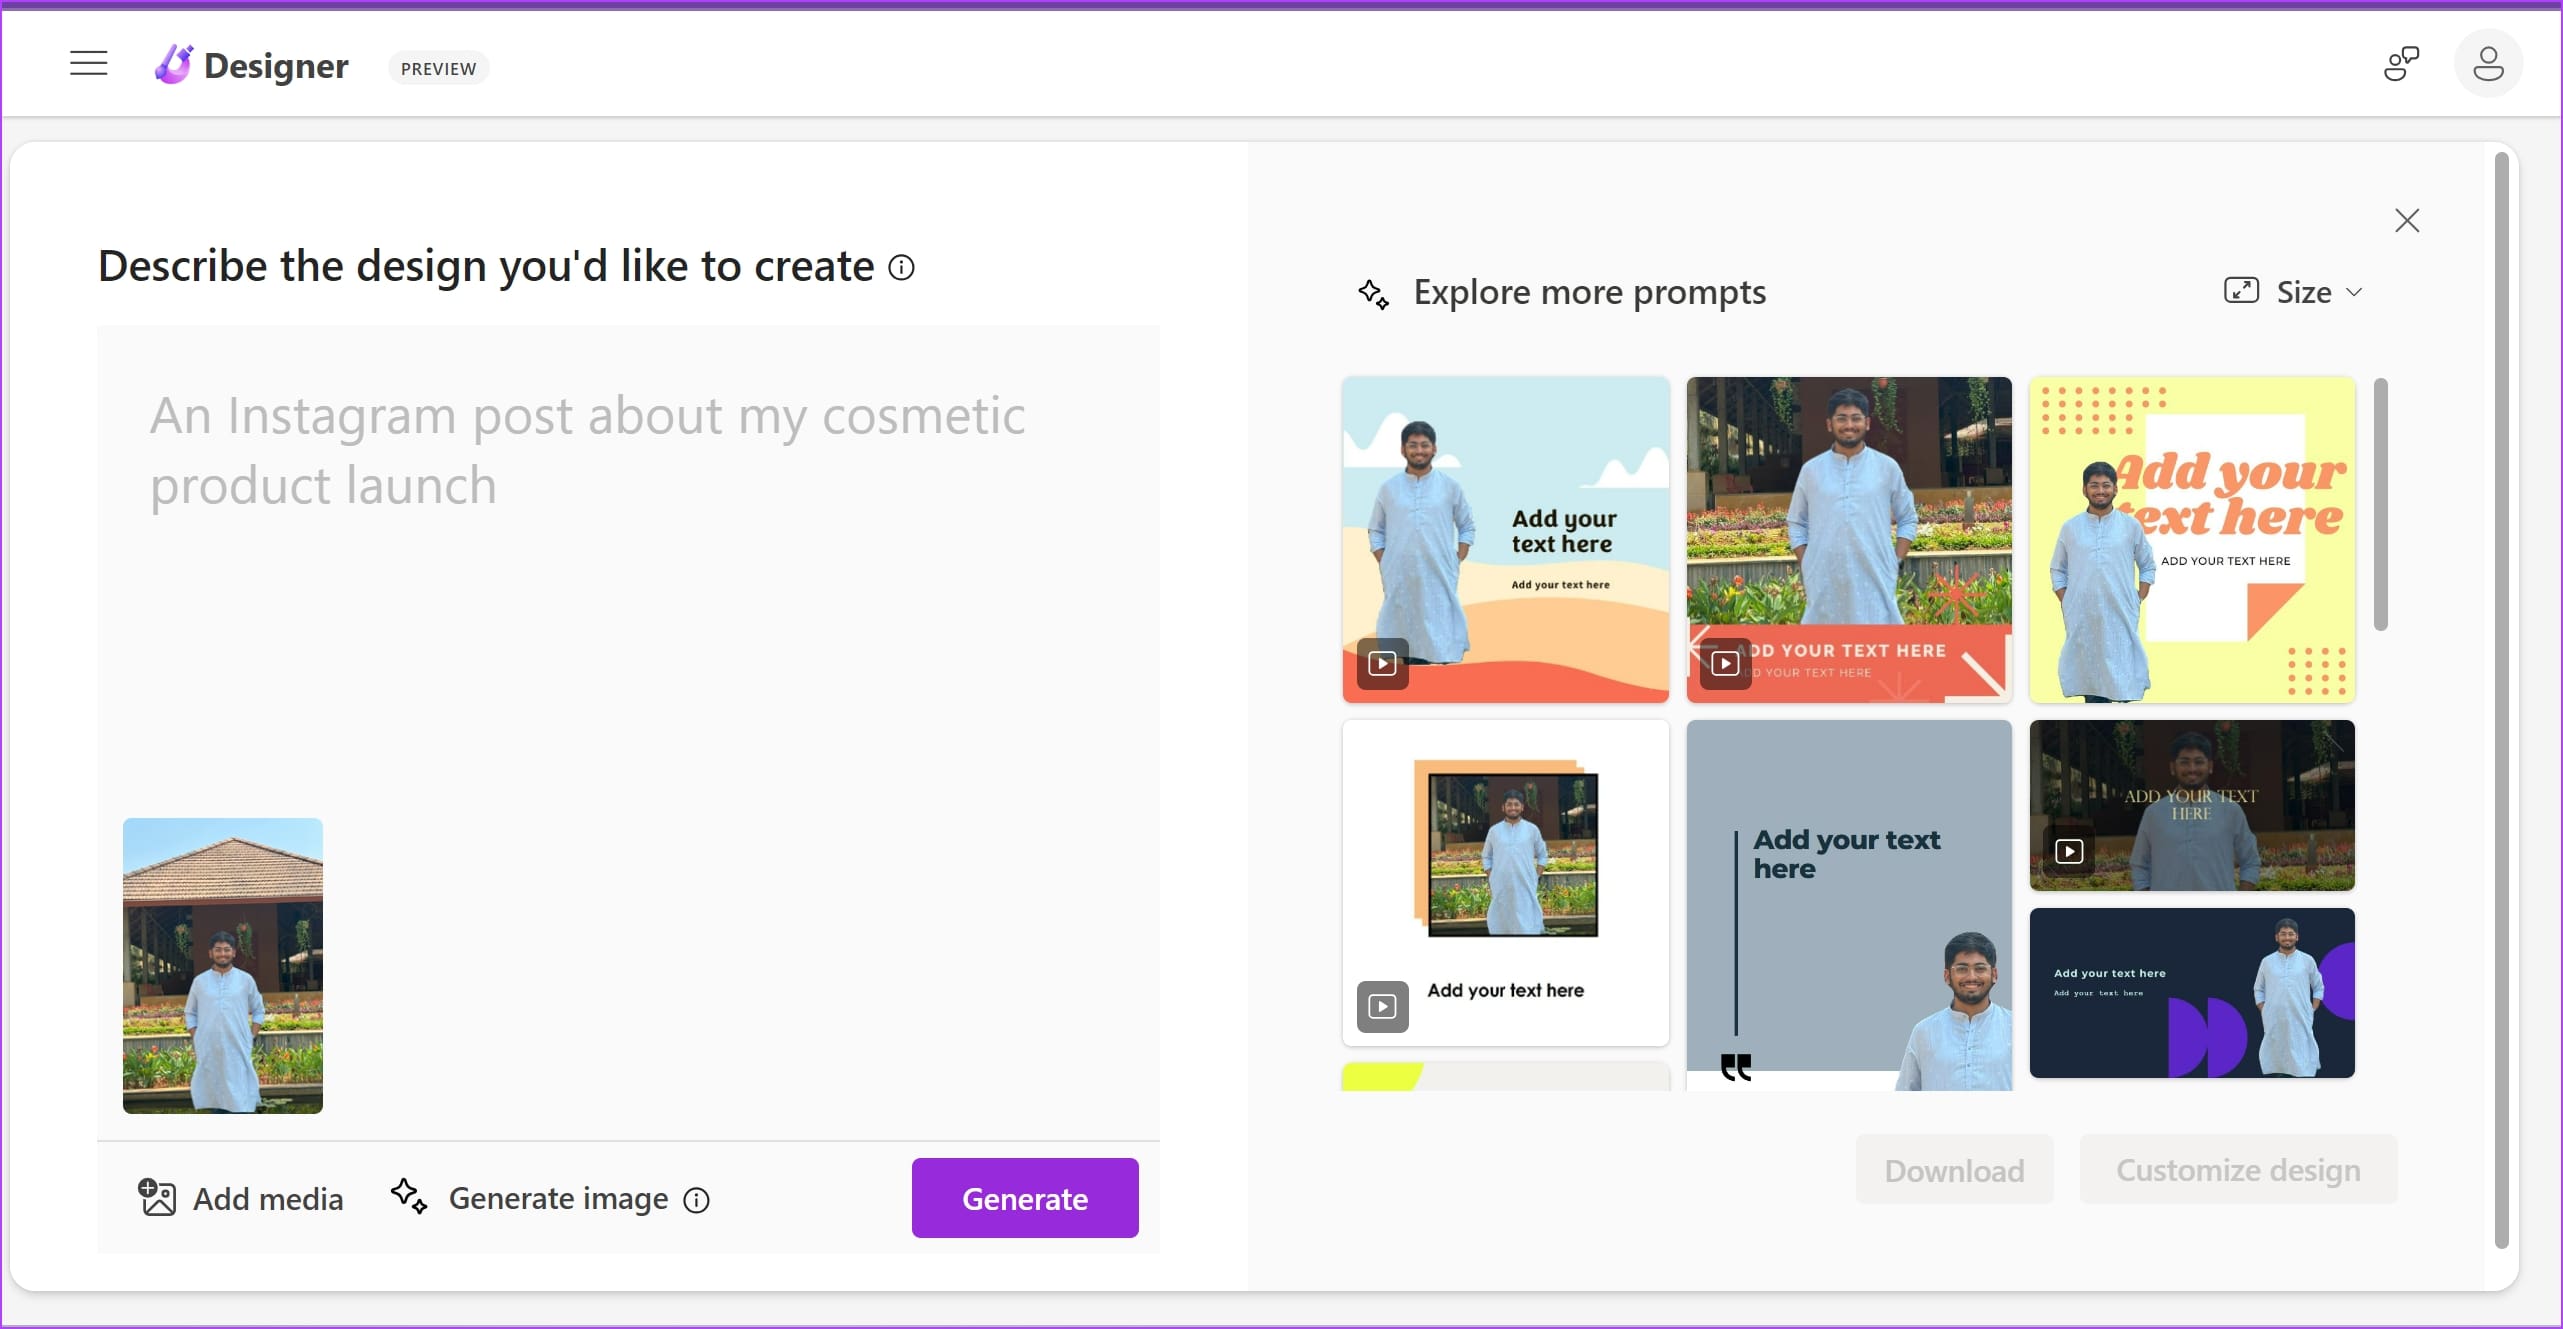Open the hamburger navigation menu
Viewport: 2563px width, 1329px height.
[88, 64]
